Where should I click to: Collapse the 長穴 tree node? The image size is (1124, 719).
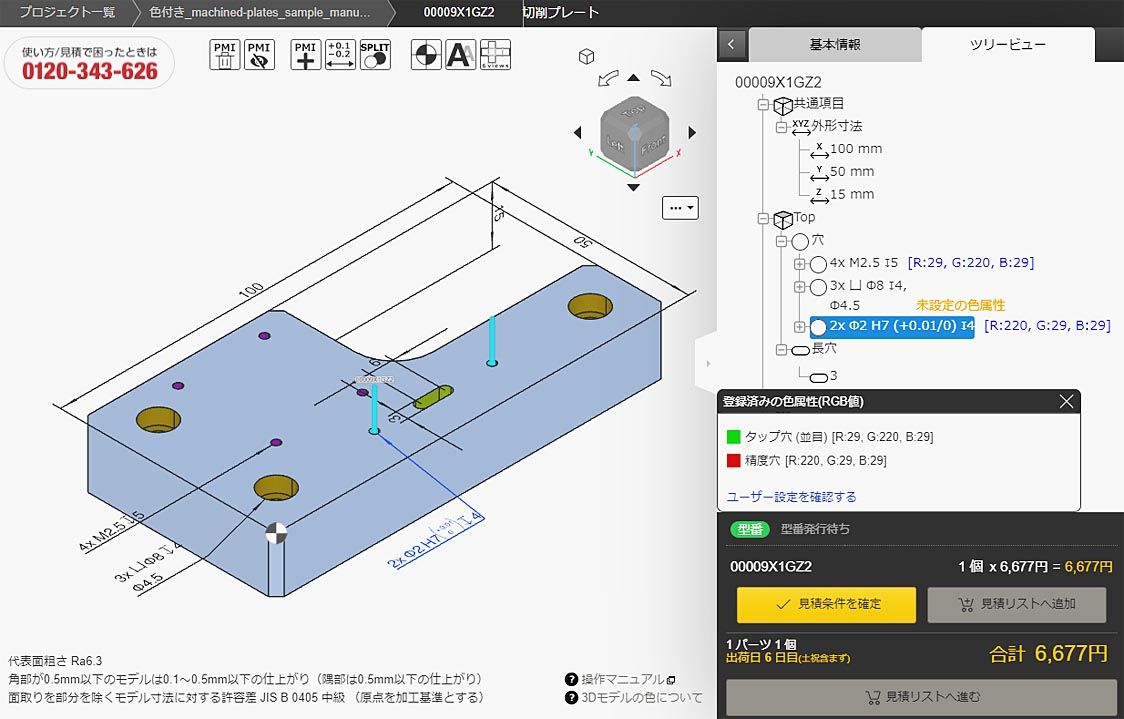pos(781,349)
